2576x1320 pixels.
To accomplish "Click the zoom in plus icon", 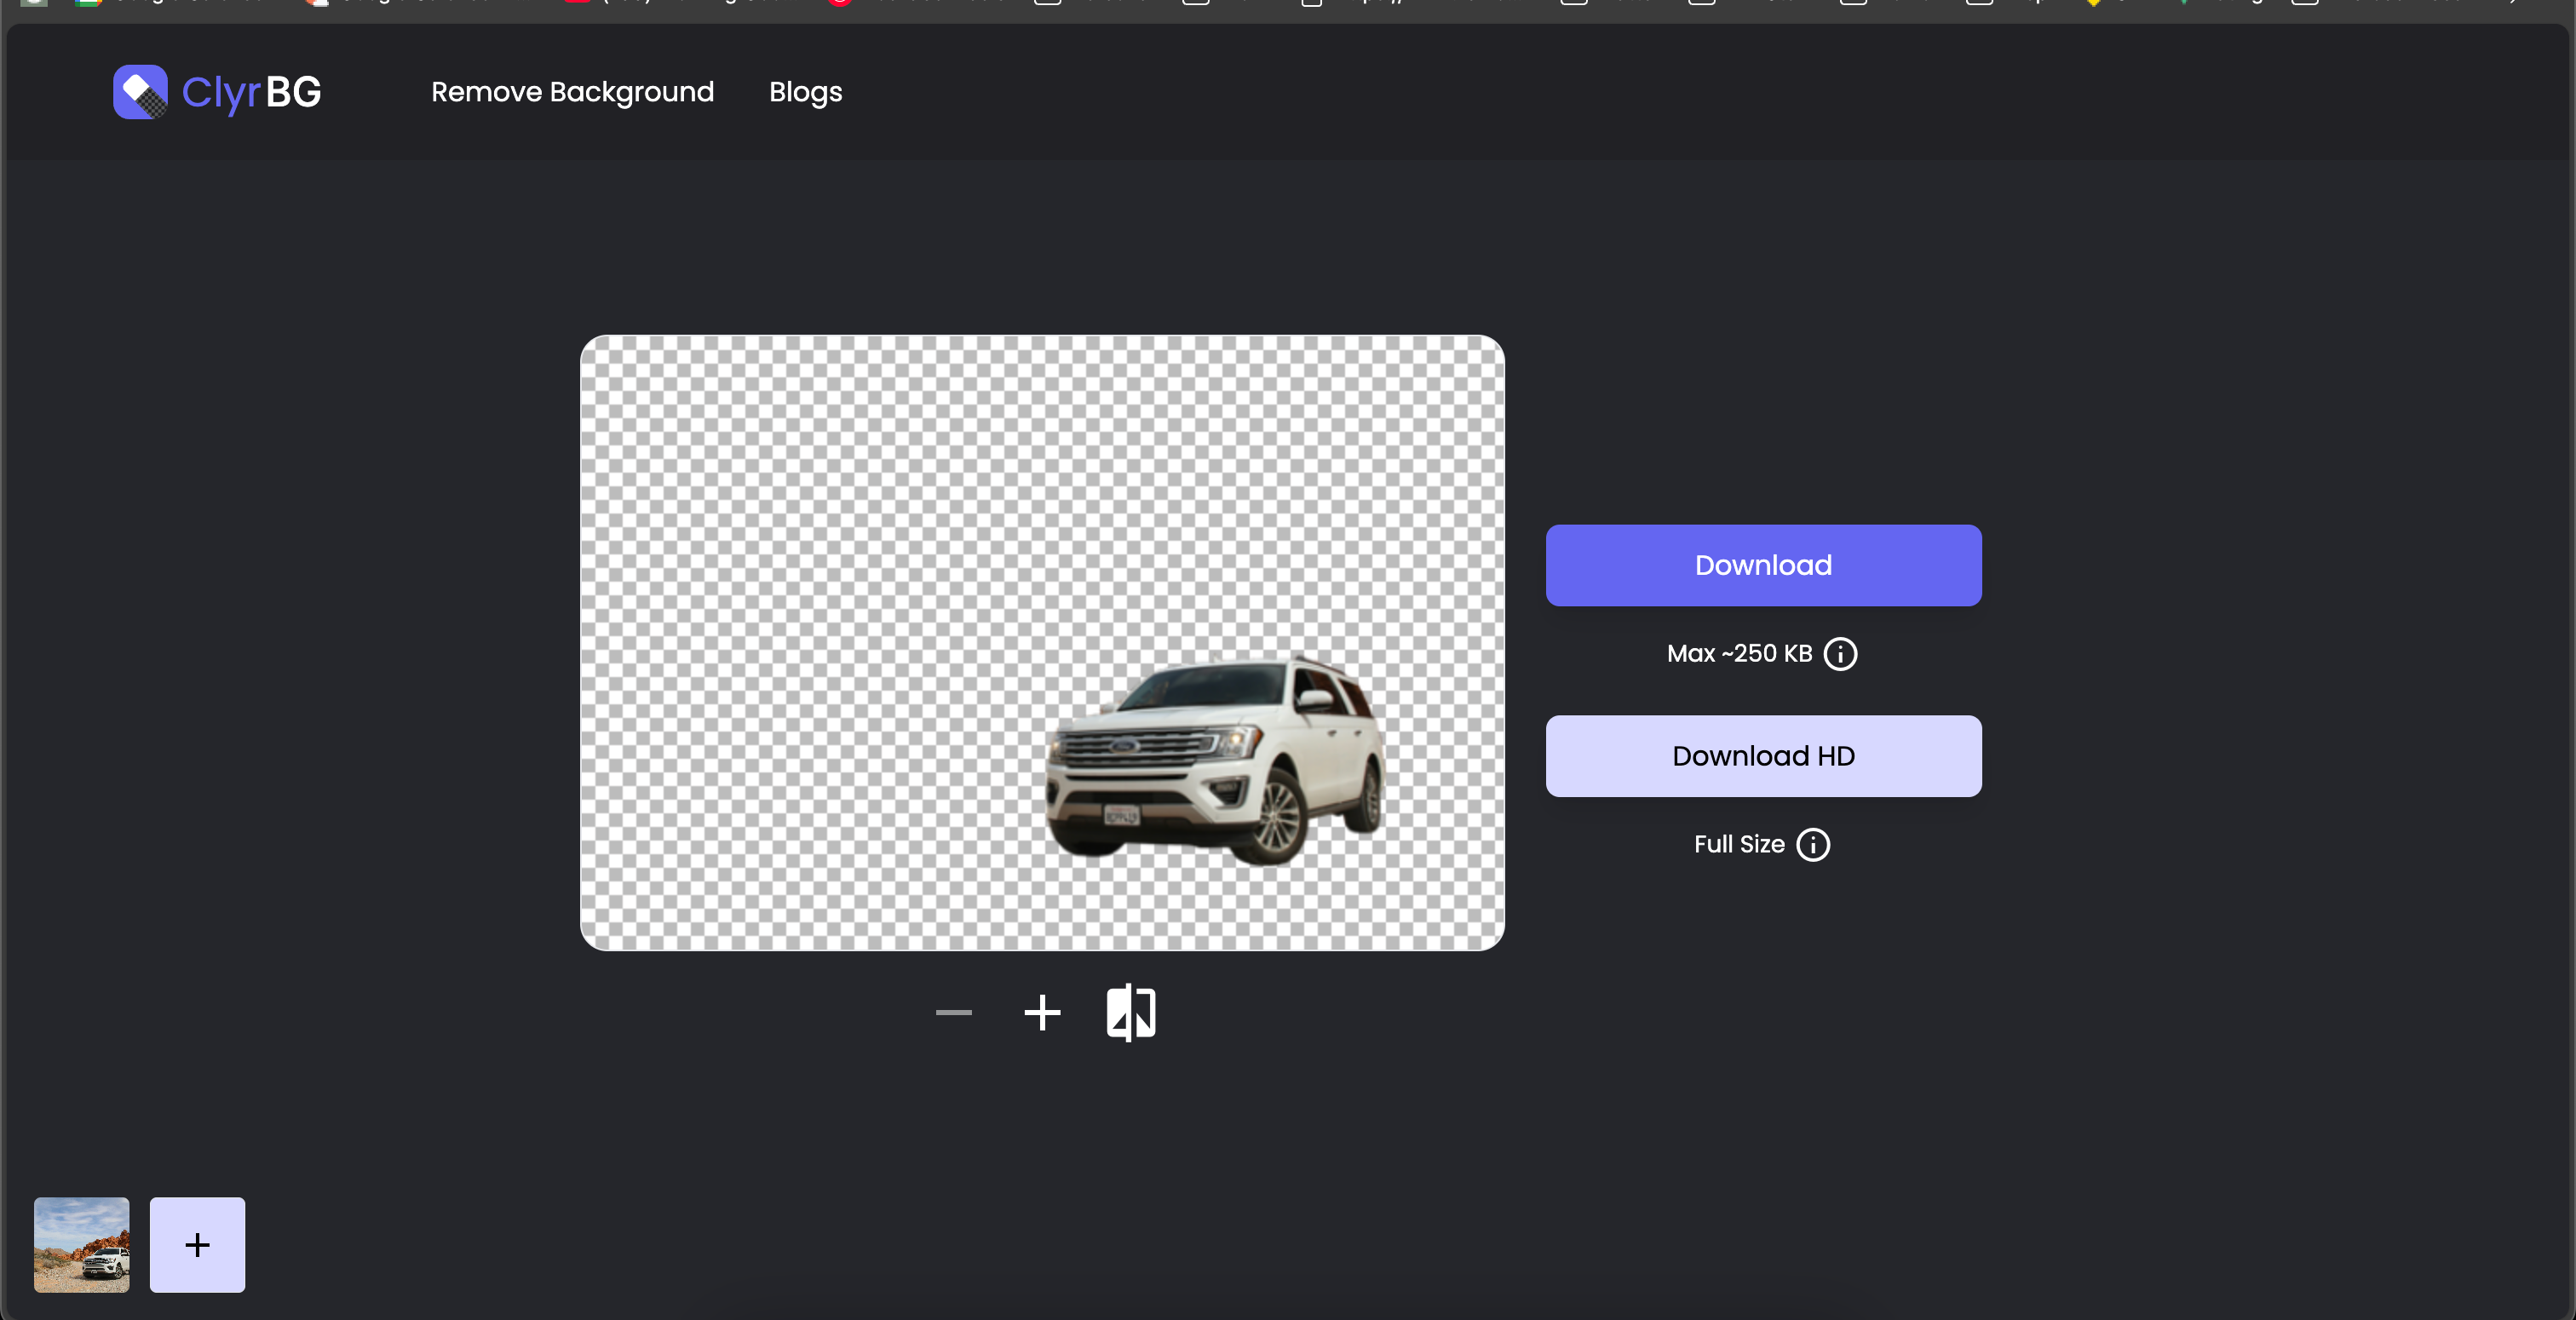I will pyautogui.click(x=1042, y=1012).
